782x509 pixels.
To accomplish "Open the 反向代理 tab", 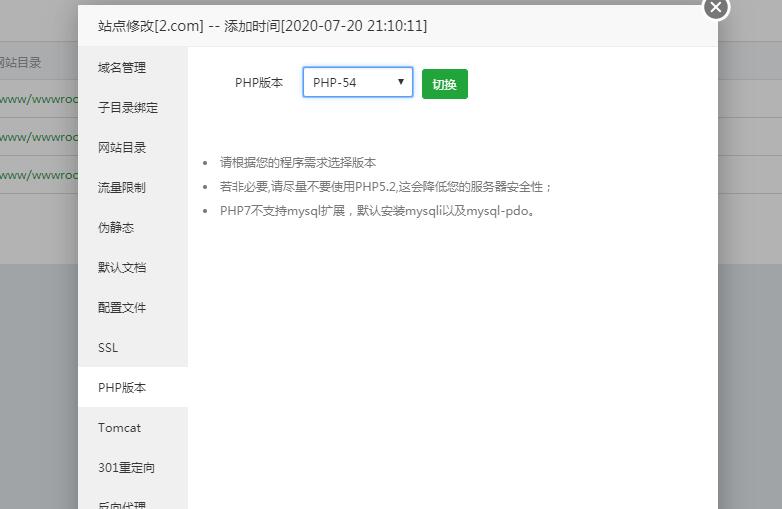I will point(133,501).
